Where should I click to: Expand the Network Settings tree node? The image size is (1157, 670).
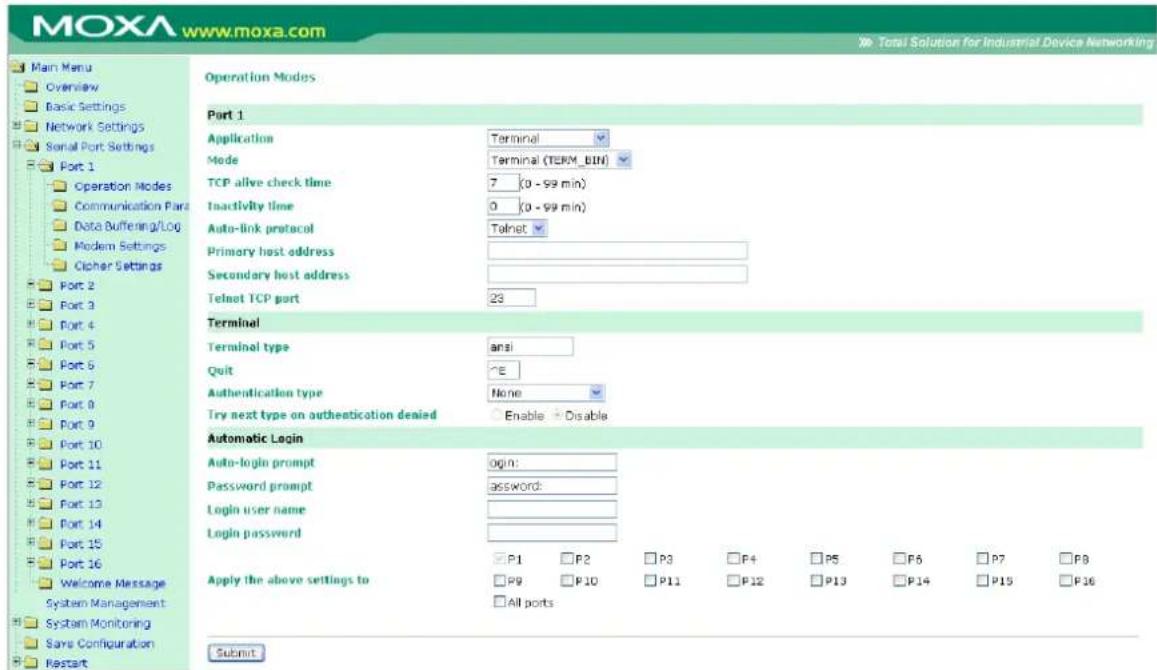pyautogui.click(x=16, y=126)
